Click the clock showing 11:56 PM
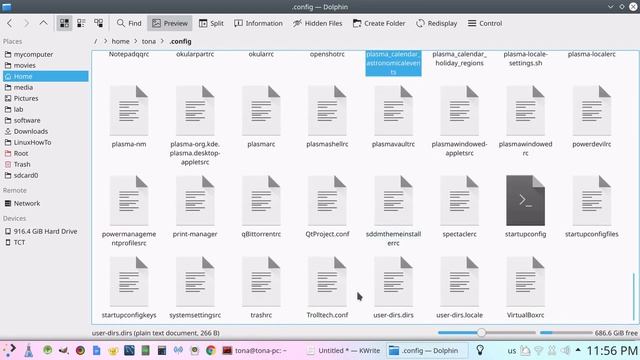The width and height of the screenshot is (640, 360). pos(612,350)
